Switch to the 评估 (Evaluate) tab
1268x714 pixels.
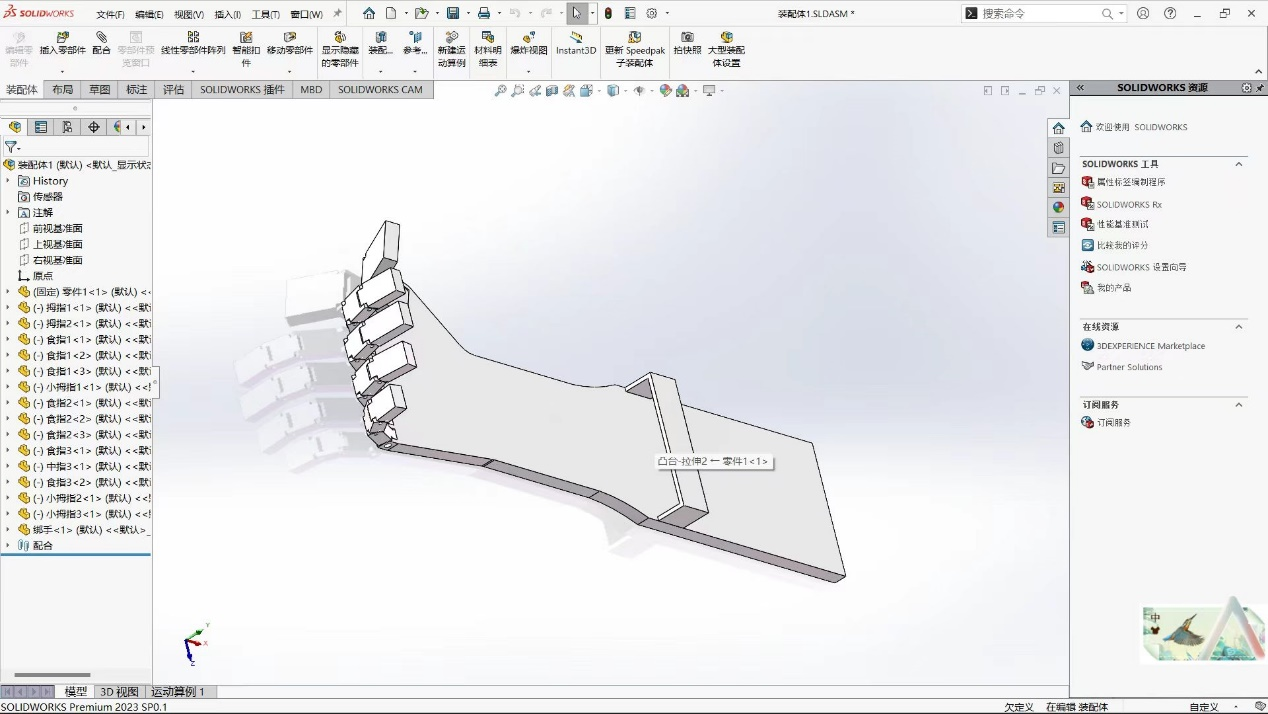pos(173,90)
